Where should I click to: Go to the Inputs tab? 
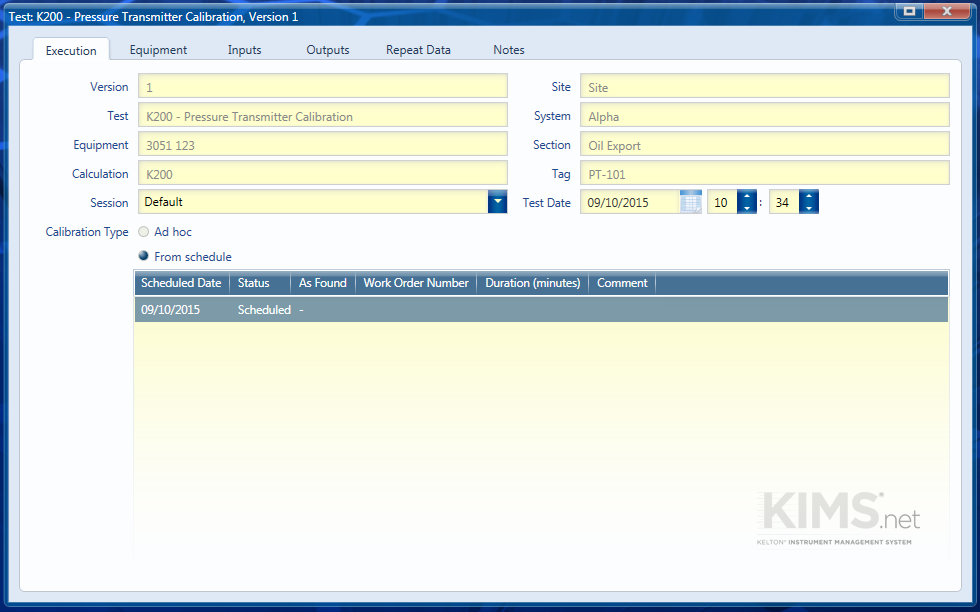244,50
